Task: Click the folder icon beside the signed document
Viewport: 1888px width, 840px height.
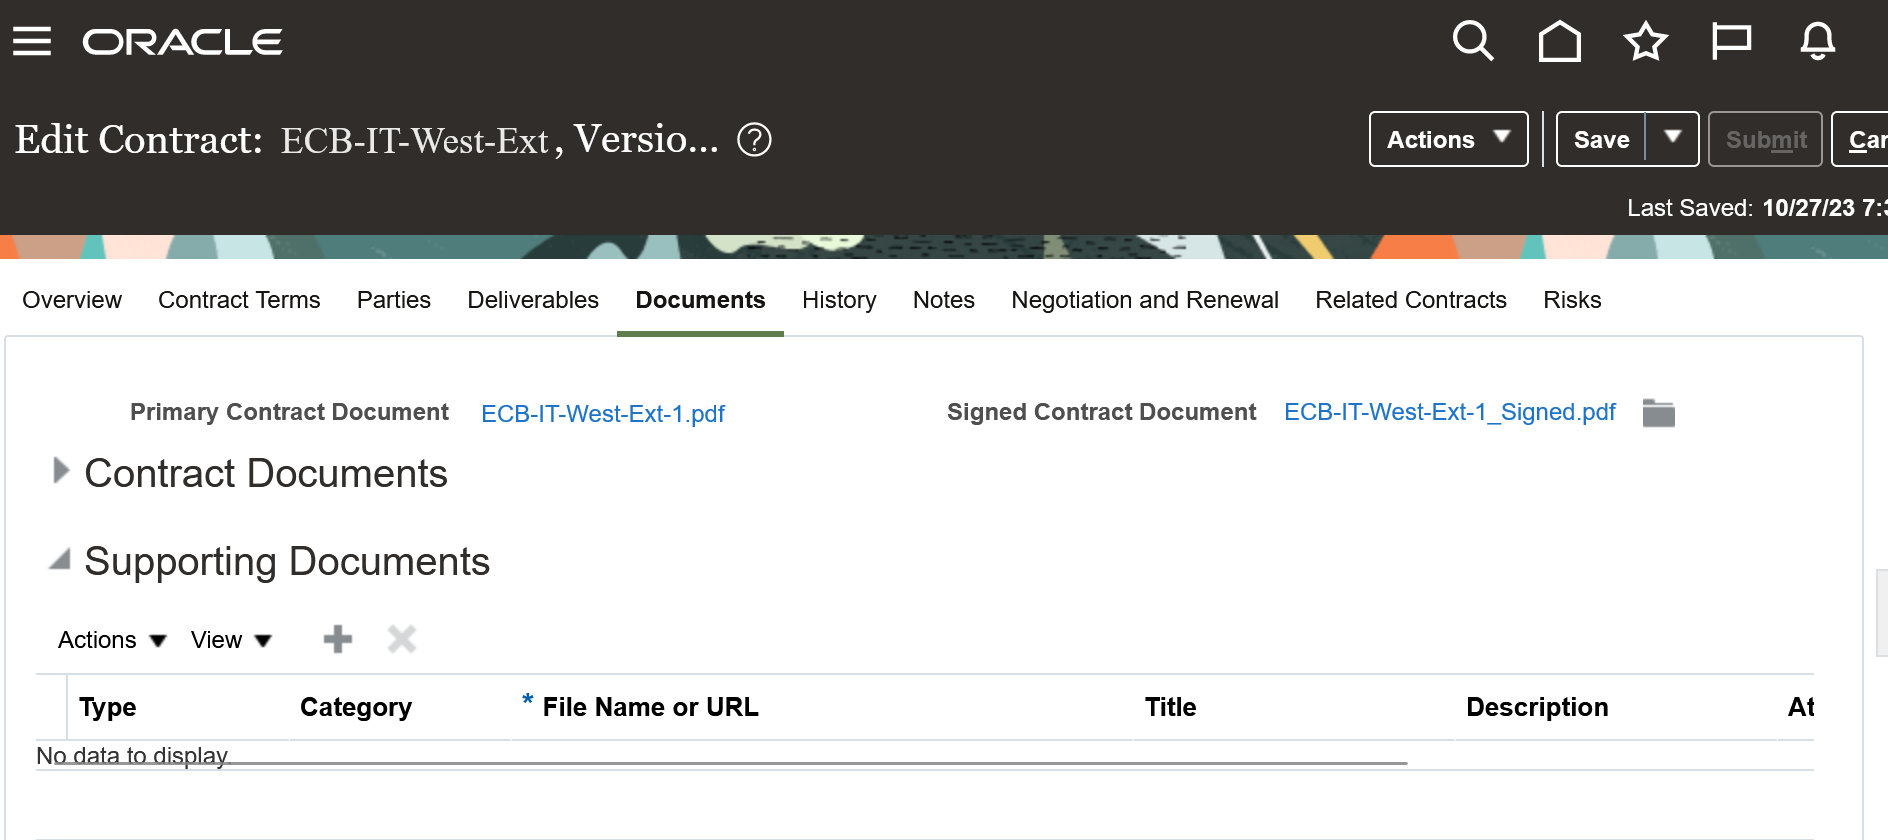Action: click(1659, 412)
